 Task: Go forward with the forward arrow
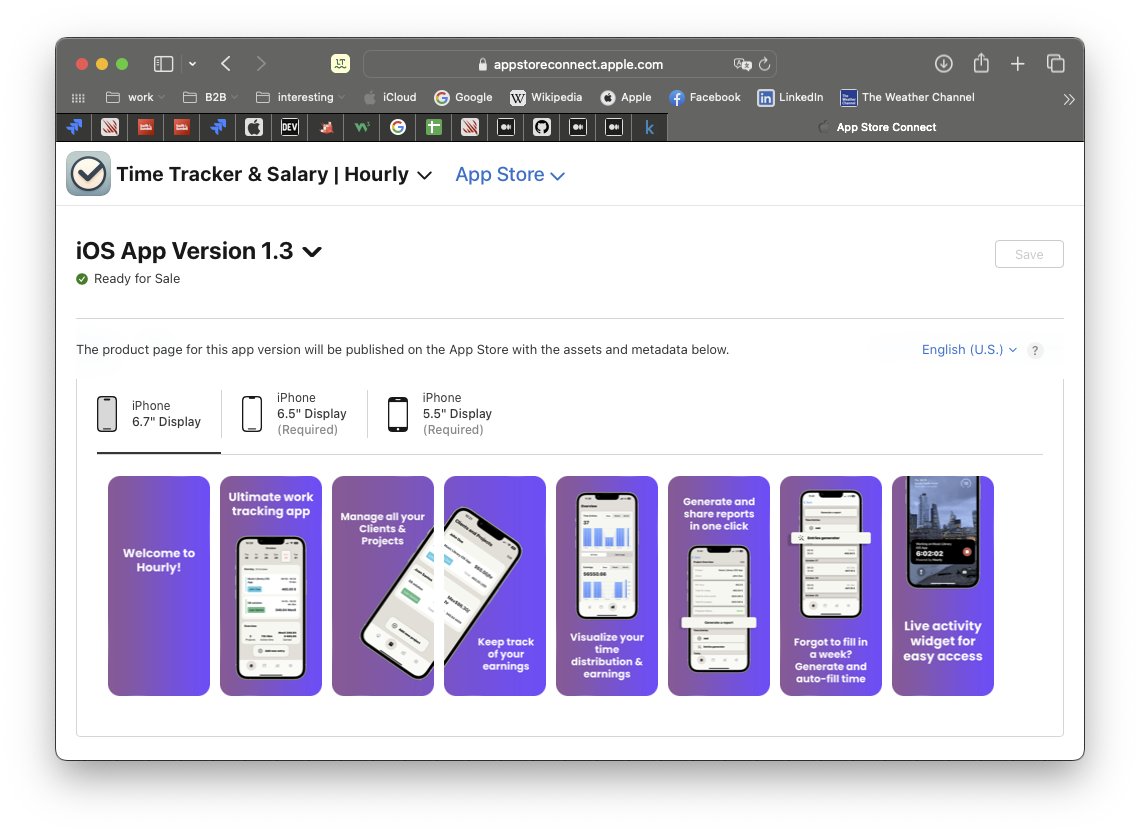261,64
